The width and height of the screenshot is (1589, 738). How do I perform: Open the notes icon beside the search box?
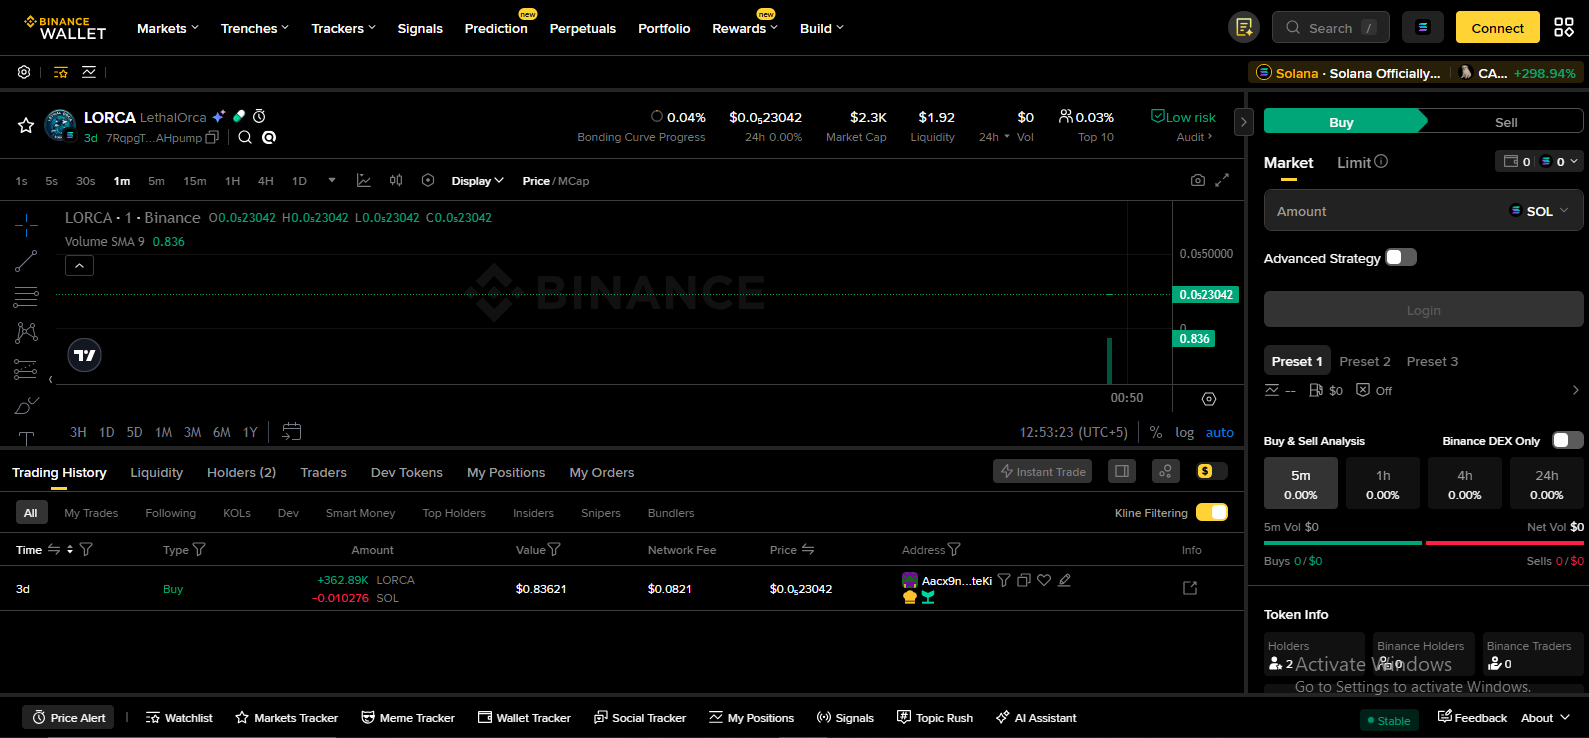tap(1244, 28)
